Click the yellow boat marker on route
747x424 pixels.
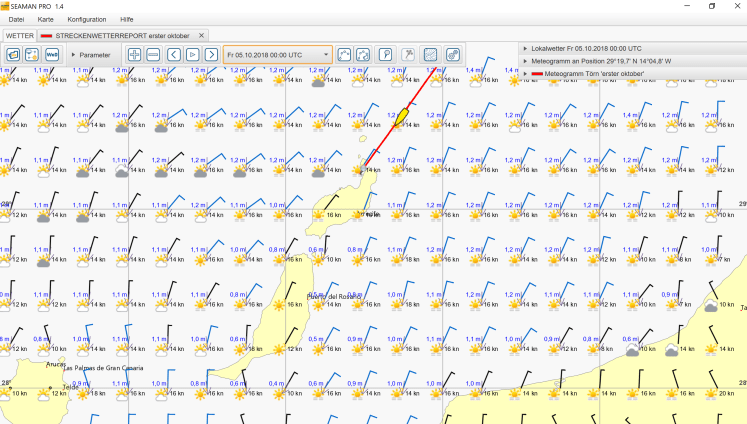403,117
